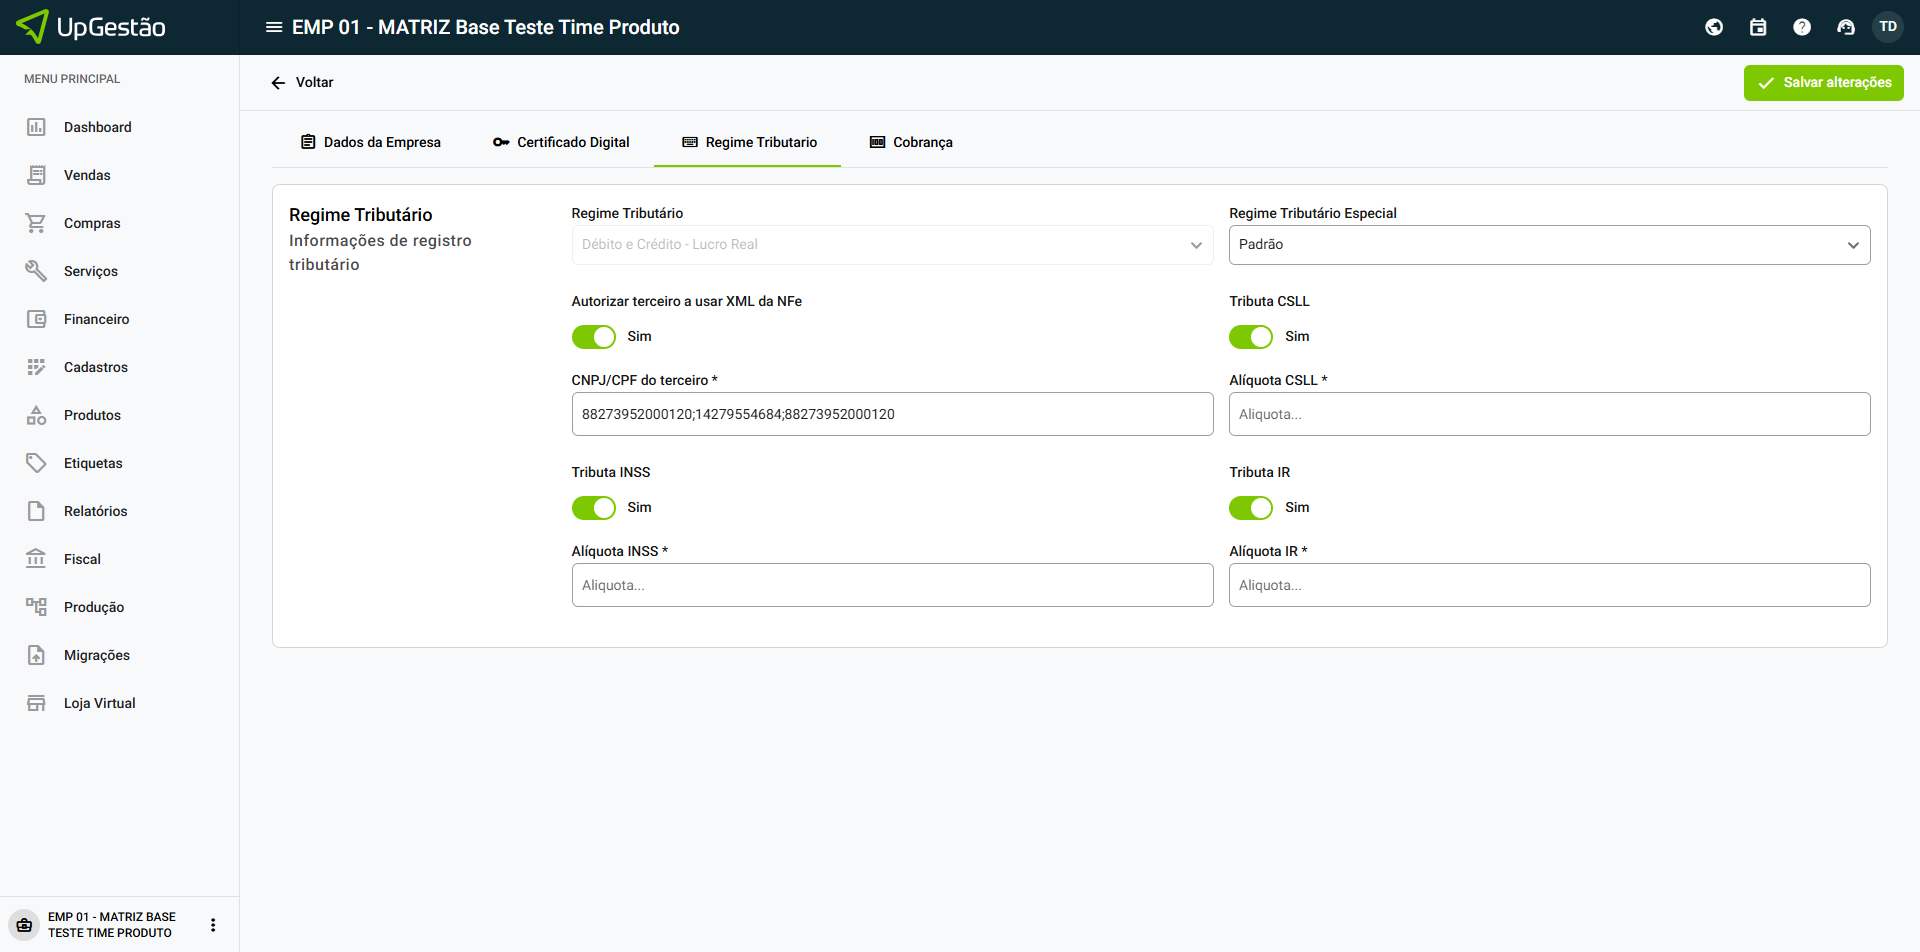Go back using the Voltar link

tap(302, 83)
